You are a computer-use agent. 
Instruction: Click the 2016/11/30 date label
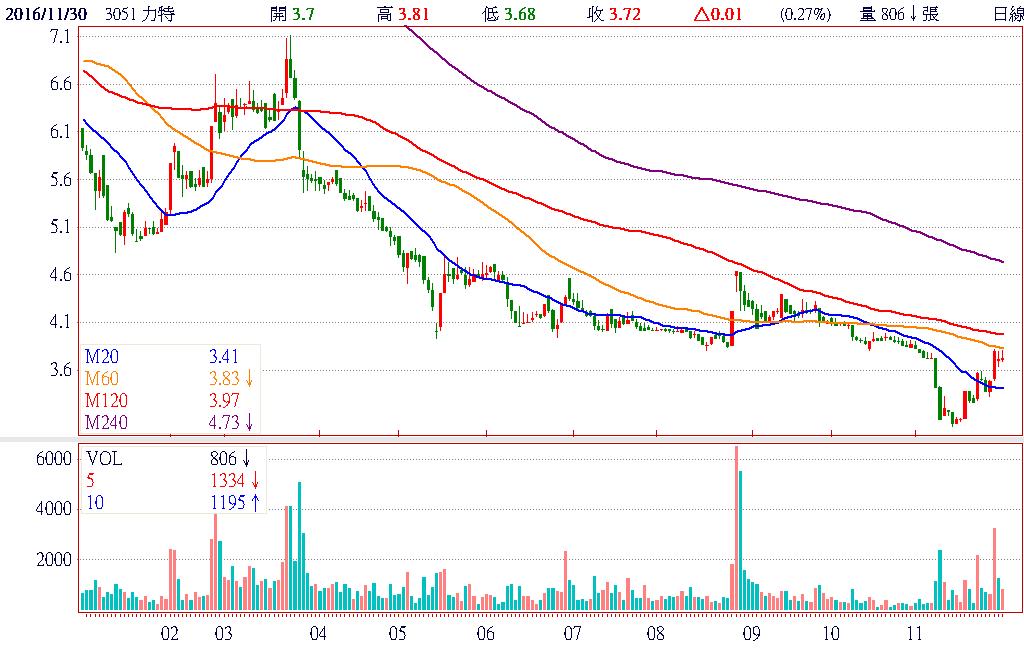click(48, 14)
